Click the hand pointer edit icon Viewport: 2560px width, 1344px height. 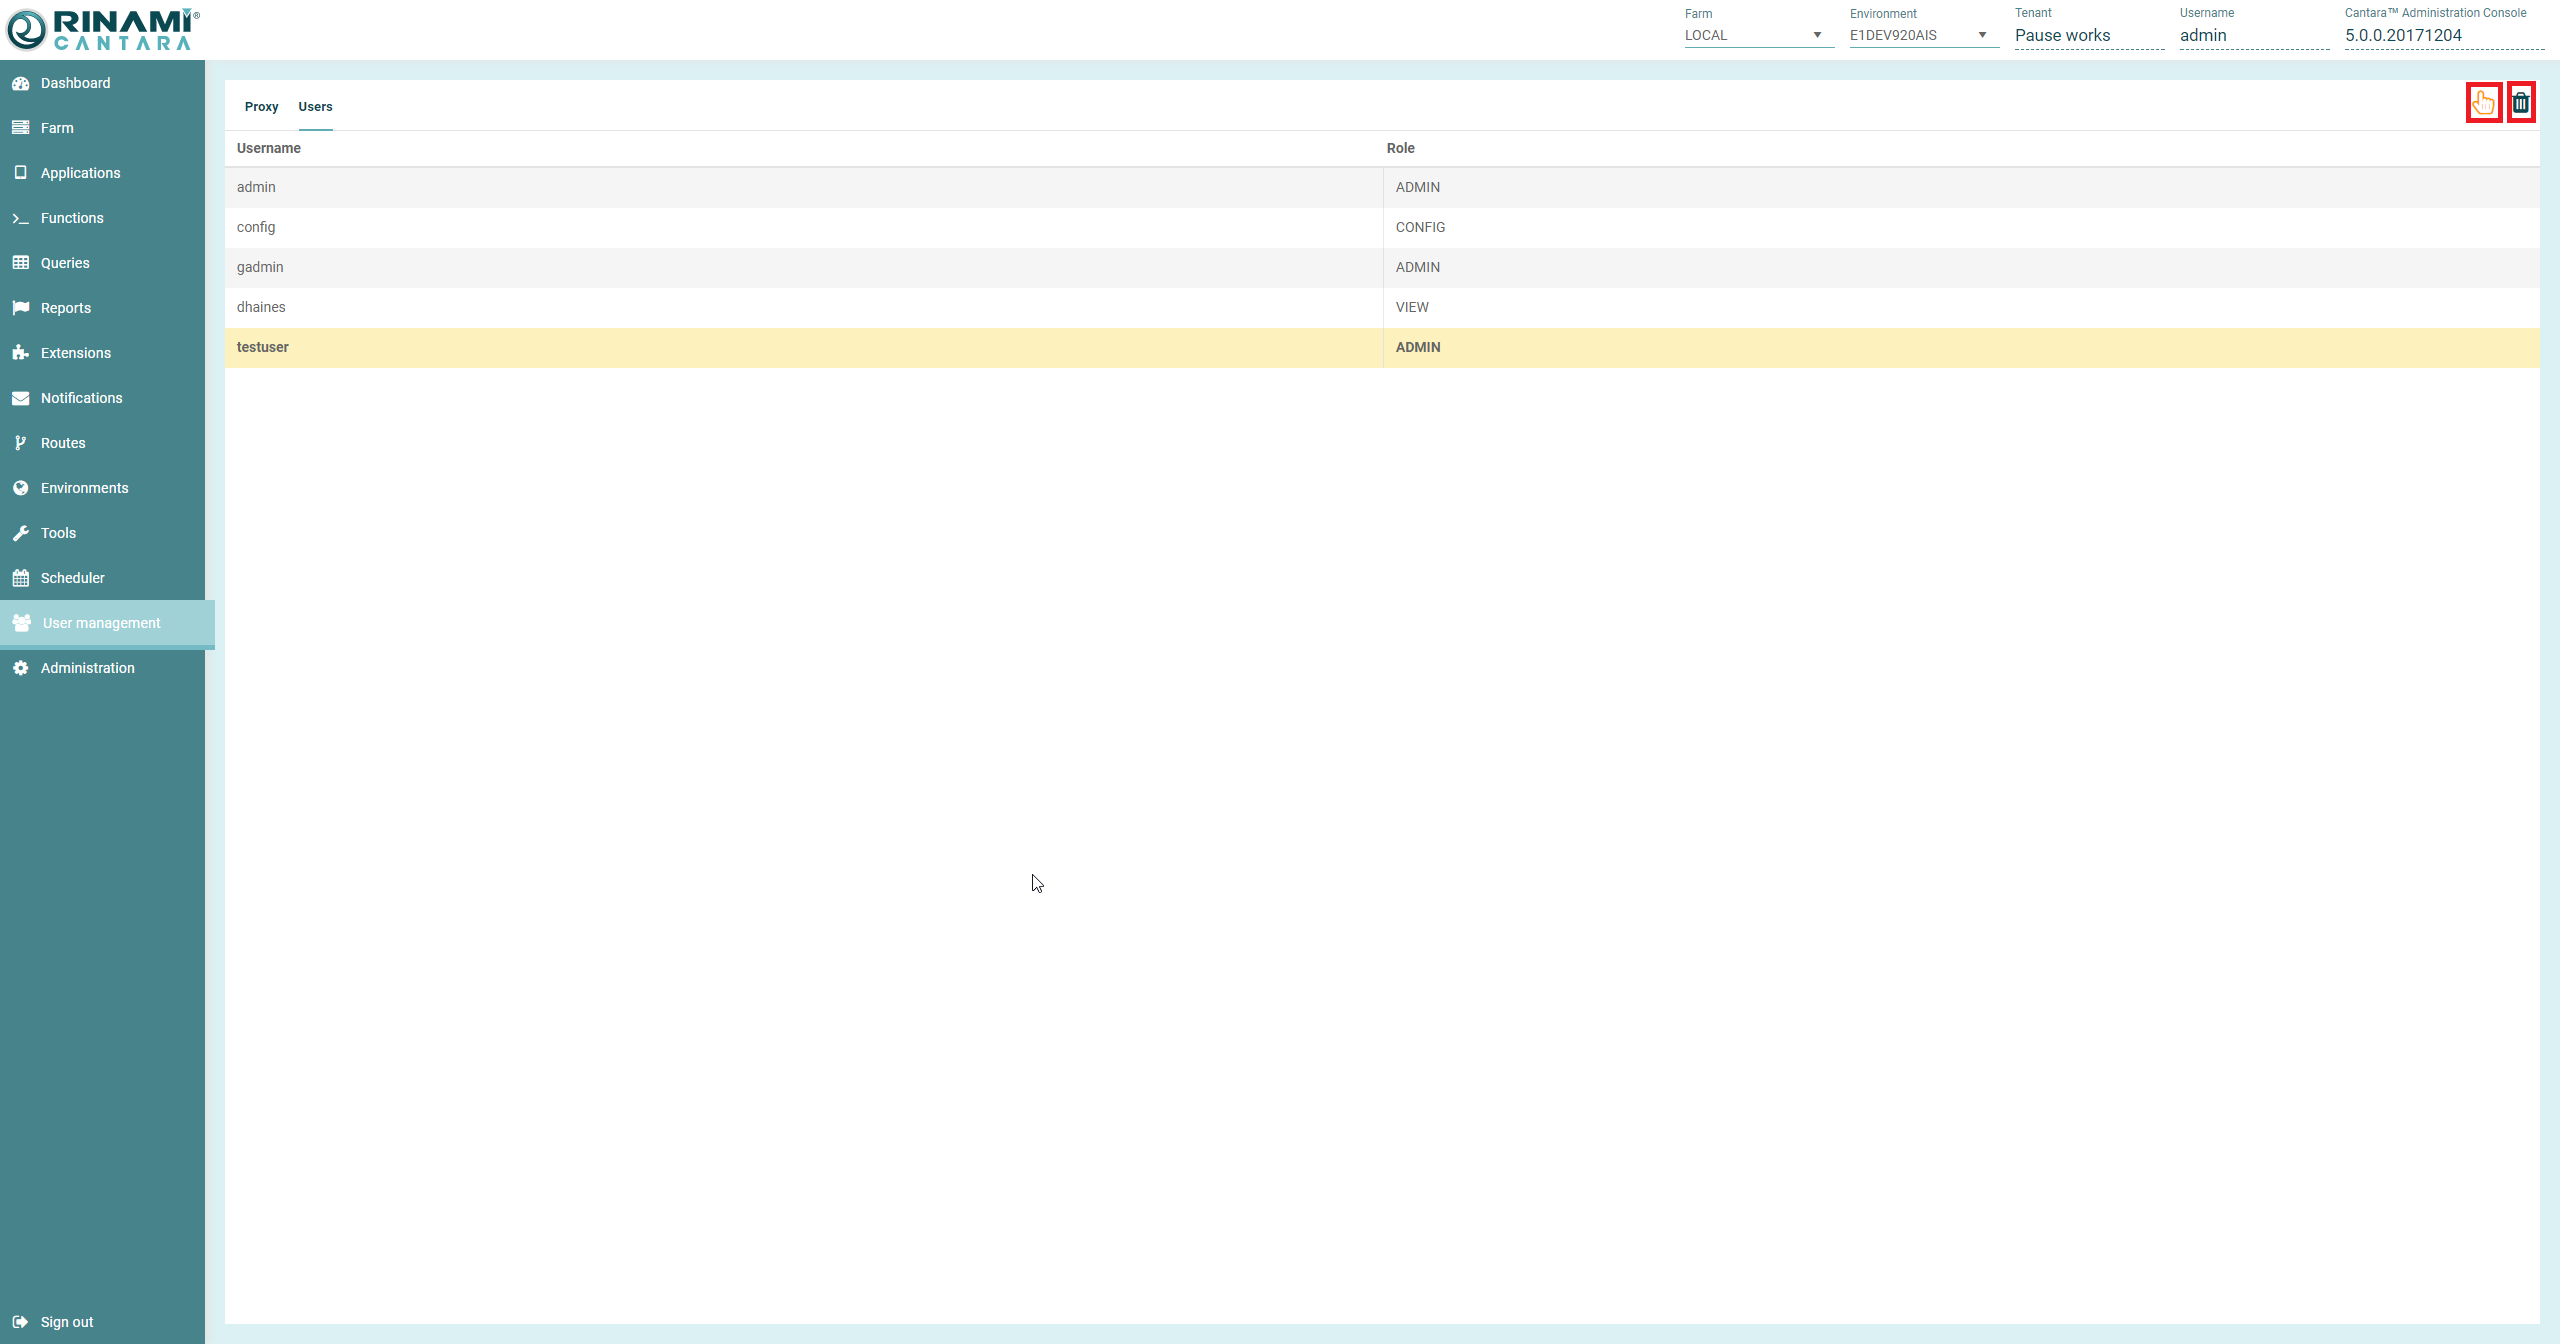click(x=2483, y=103)
